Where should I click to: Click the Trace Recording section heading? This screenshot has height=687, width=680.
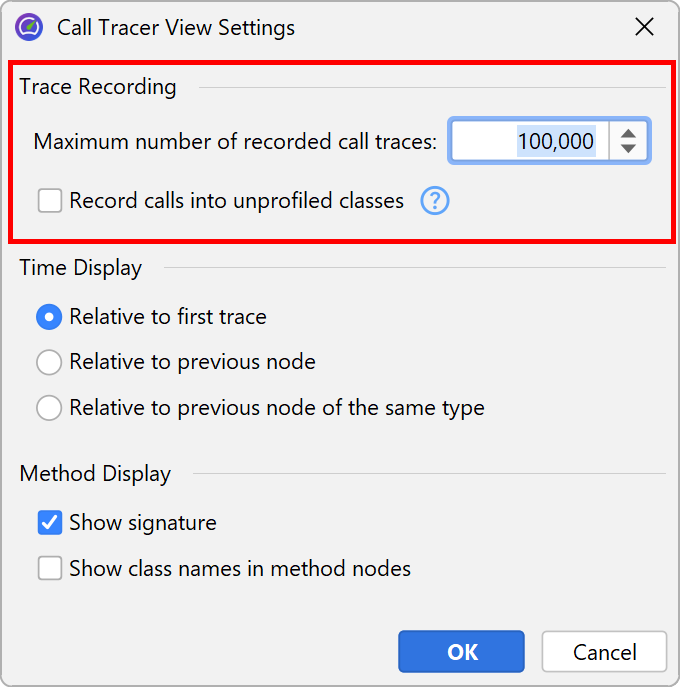(98, 87)
